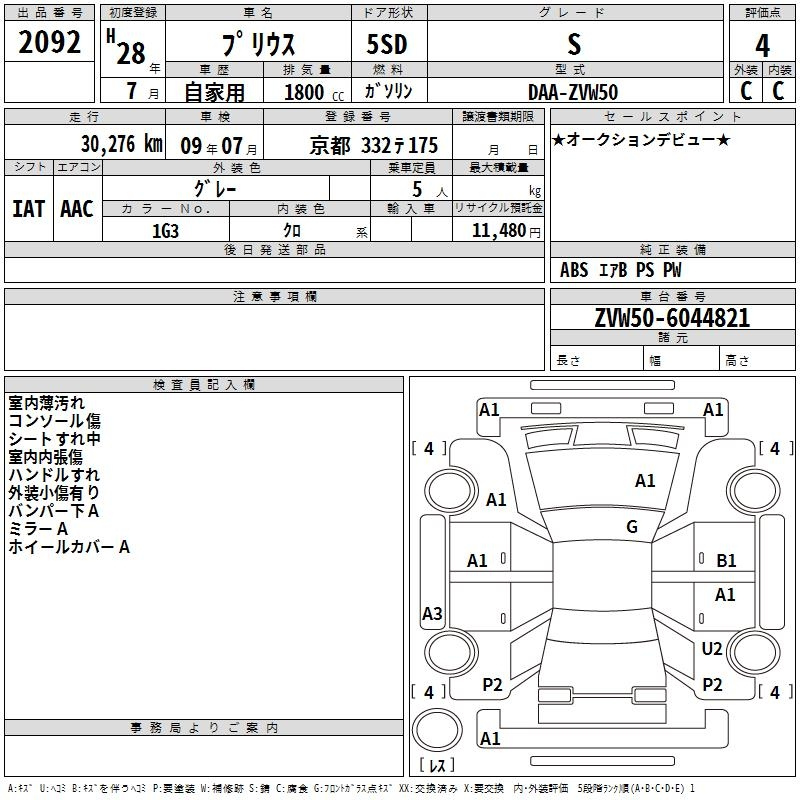The height and width of the screenshot is (800, 800).
Task: Click the IAT shift type value
Action: tap(28, 208)
